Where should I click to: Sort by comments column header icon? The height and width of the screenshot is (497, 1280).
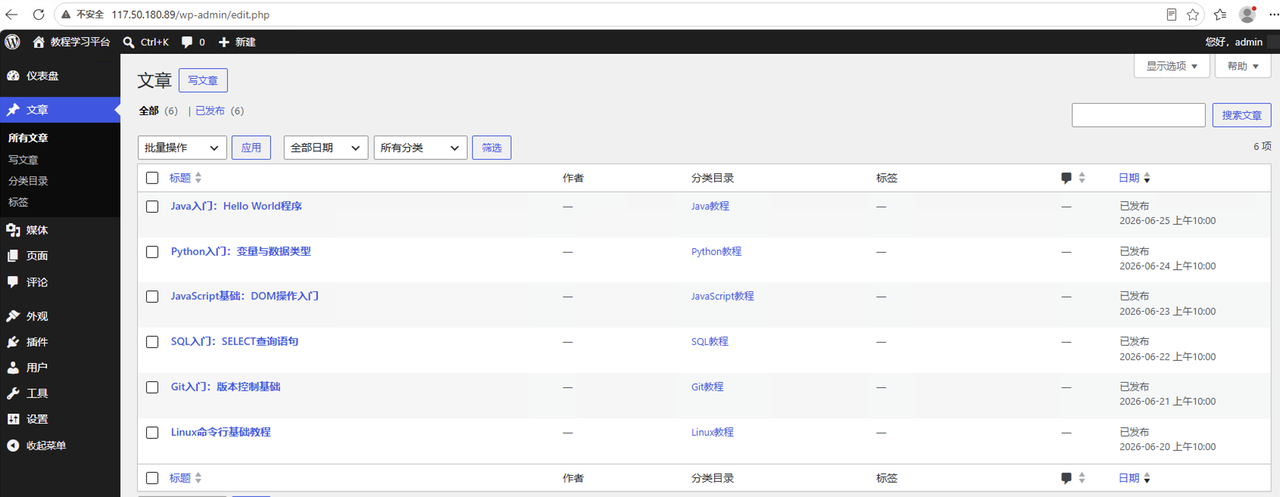point(1073,178)
